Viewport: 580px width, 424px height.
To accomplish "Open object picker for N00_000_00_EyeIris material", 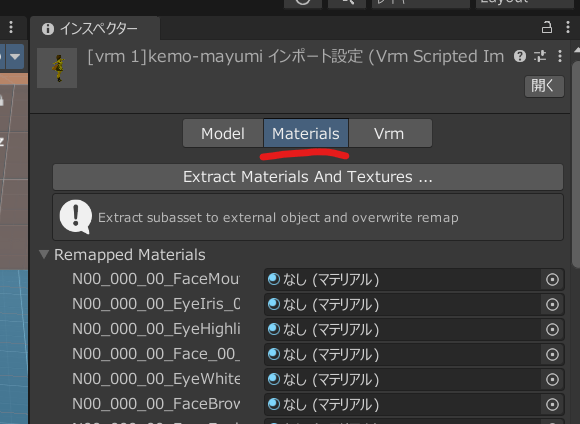I will click(552, 304).
